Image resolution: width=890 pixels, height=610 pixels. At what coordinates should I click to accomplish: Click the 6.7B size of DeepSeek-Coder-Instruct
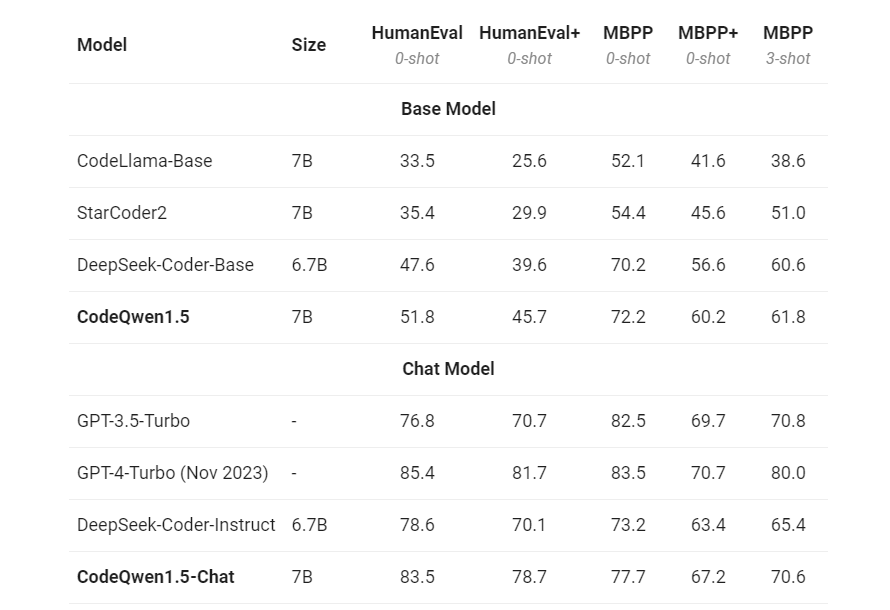[309, 525]
